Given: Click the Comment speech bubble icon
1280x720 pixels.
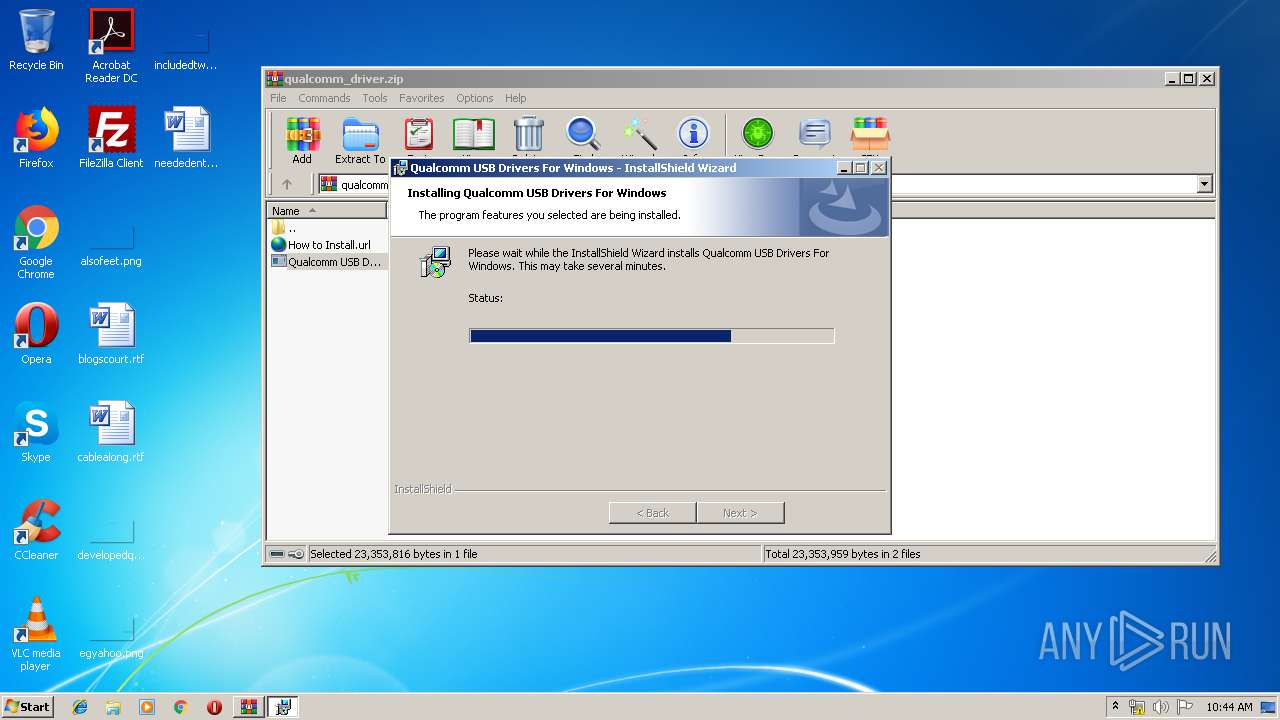Looking at the screenshot, I should [x=815, y=135].
